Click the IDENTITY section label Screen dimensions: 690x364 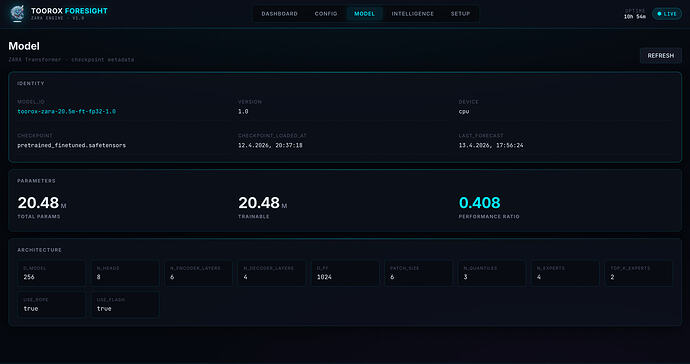click(x=31, y=83)
